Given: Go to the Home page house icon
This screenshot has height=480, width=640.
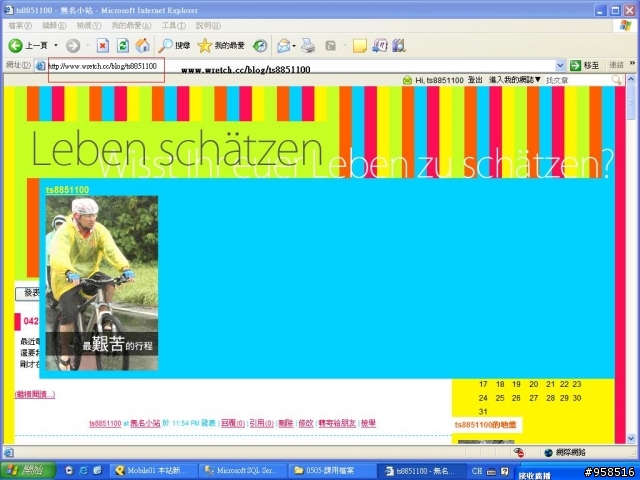Looking at the screenshot, I should (142, 45).
